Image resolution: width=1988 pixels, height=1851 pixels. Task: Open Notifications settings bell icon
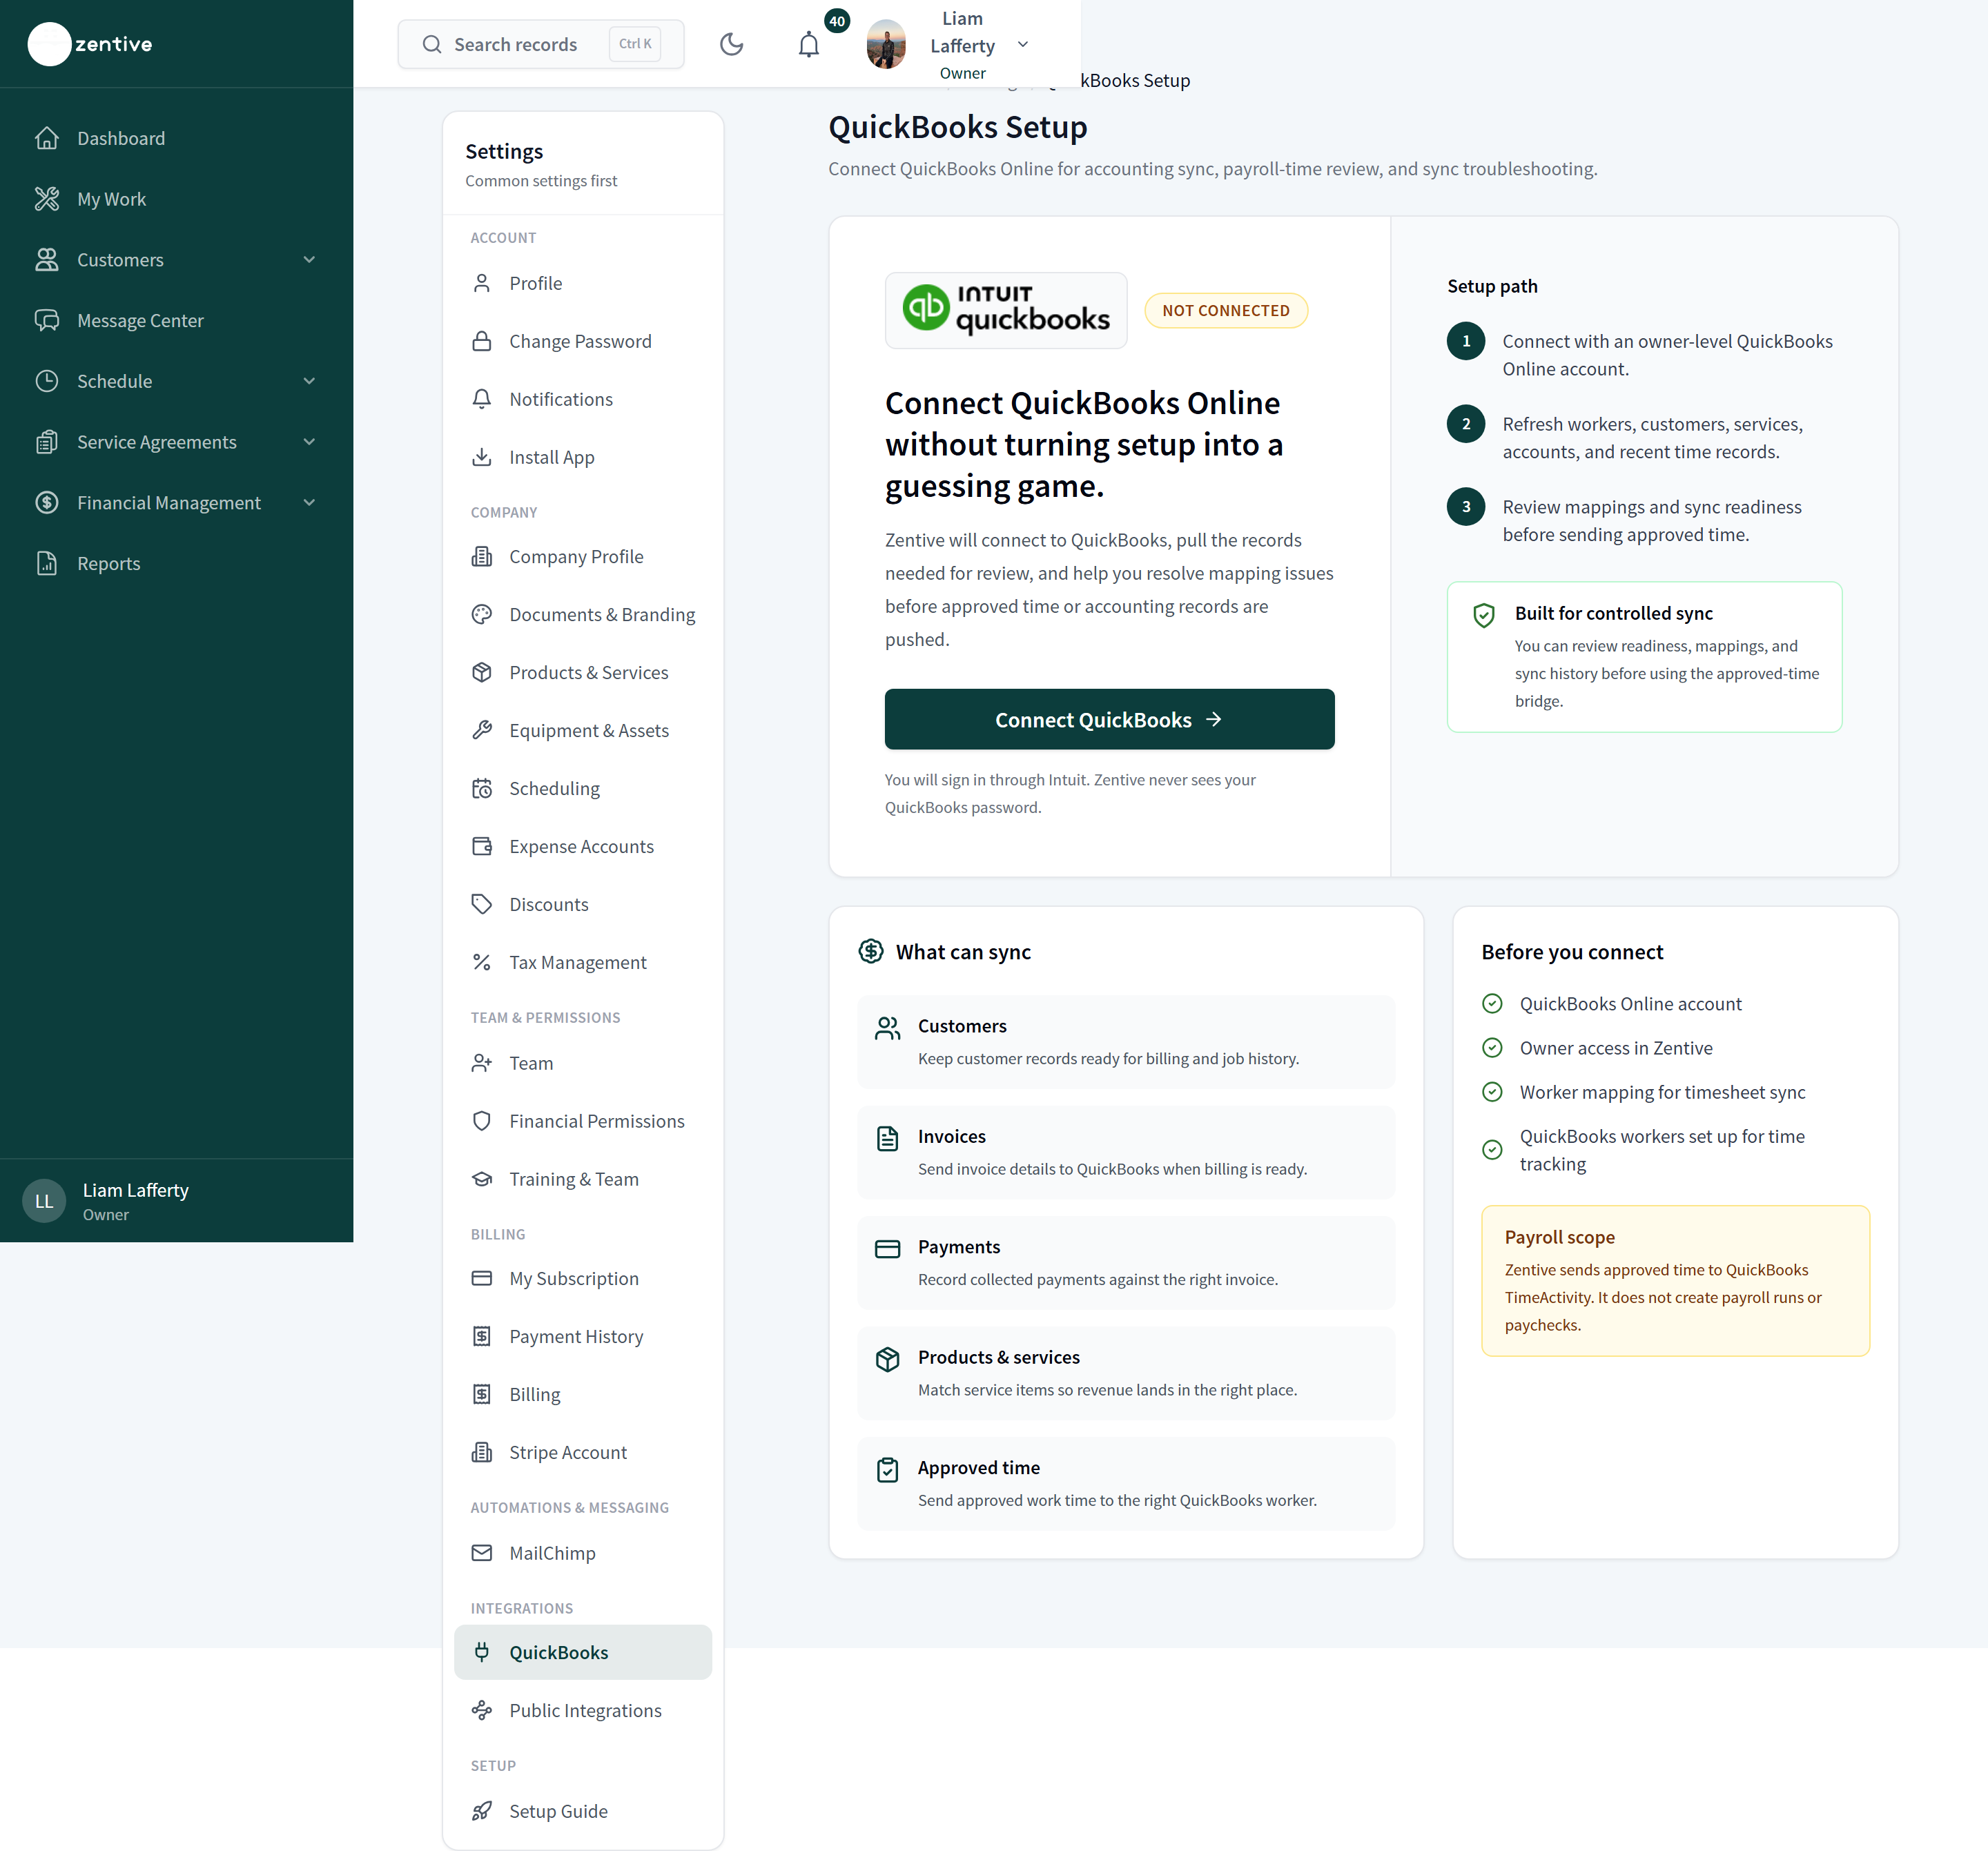482,399
